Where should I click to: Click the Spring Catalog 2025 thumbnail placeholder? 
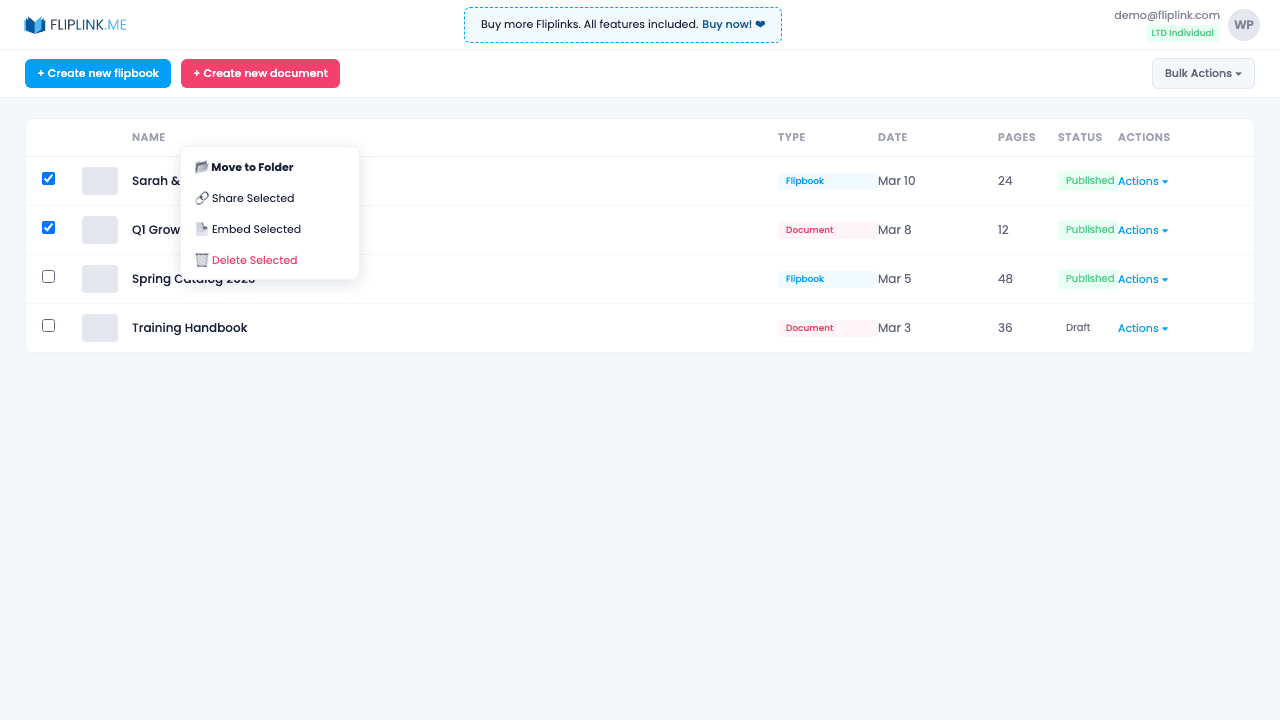[99, 278]
